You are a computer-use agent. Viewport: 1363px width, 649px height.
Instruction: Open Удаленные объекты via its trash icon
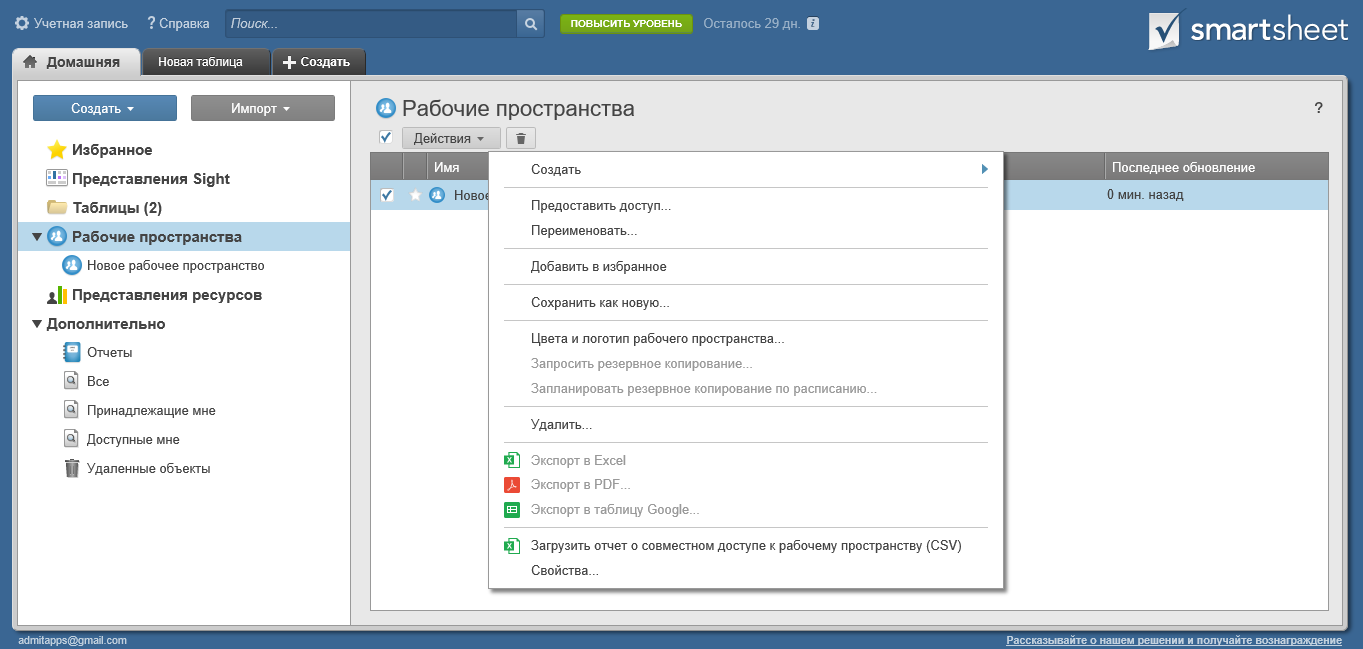tap(71, 467)
